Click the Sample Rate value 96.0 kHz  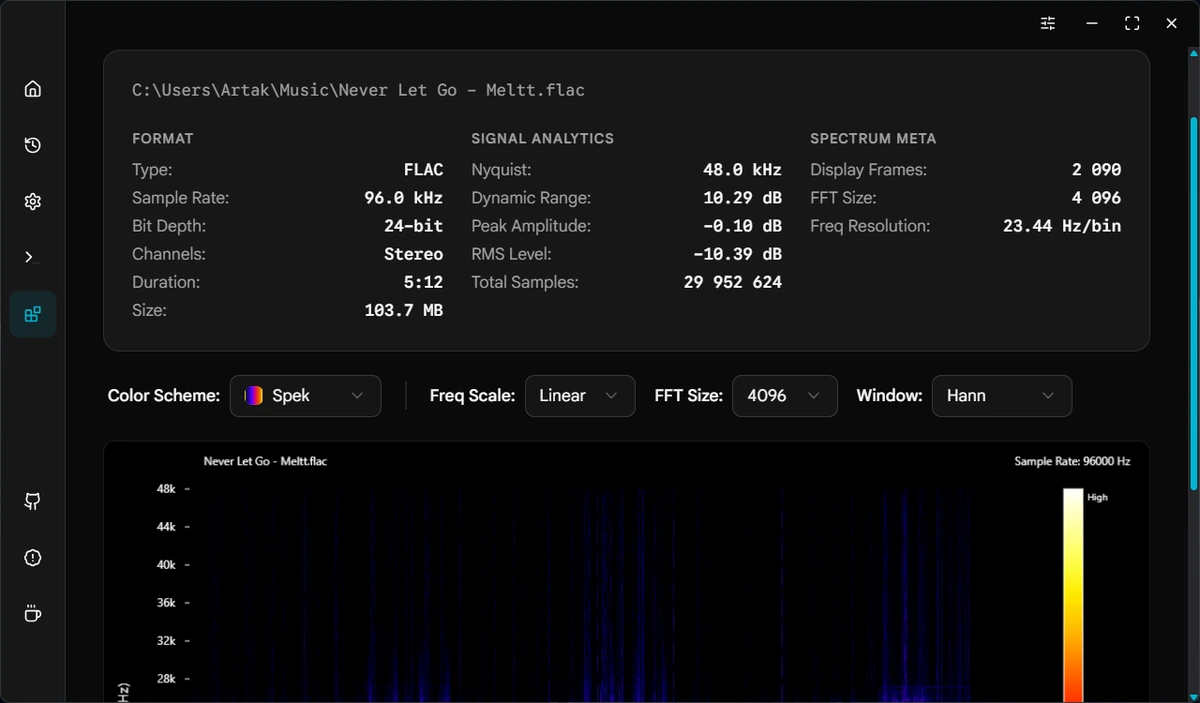[x=404, y=198]
